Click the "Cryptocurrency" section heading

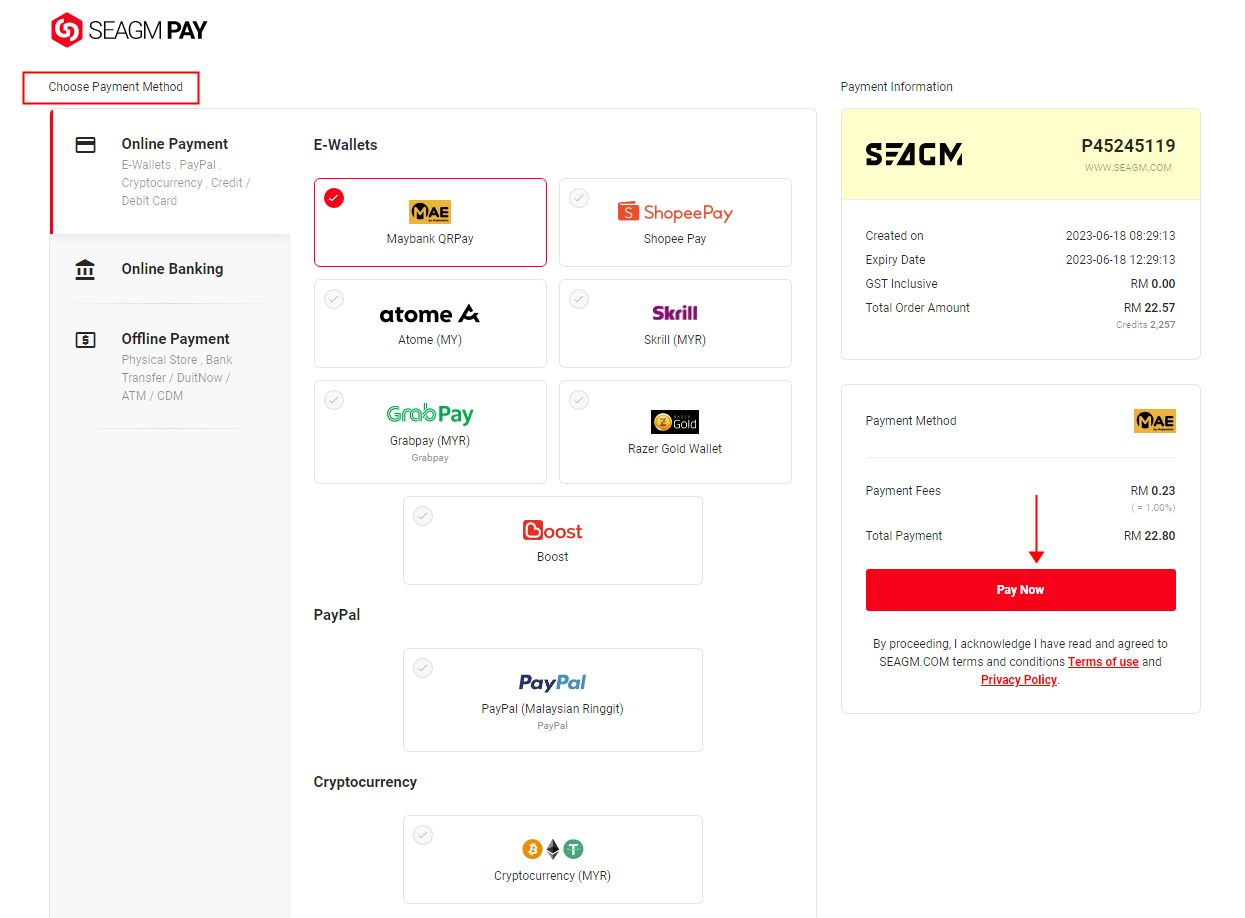[365, 782]
